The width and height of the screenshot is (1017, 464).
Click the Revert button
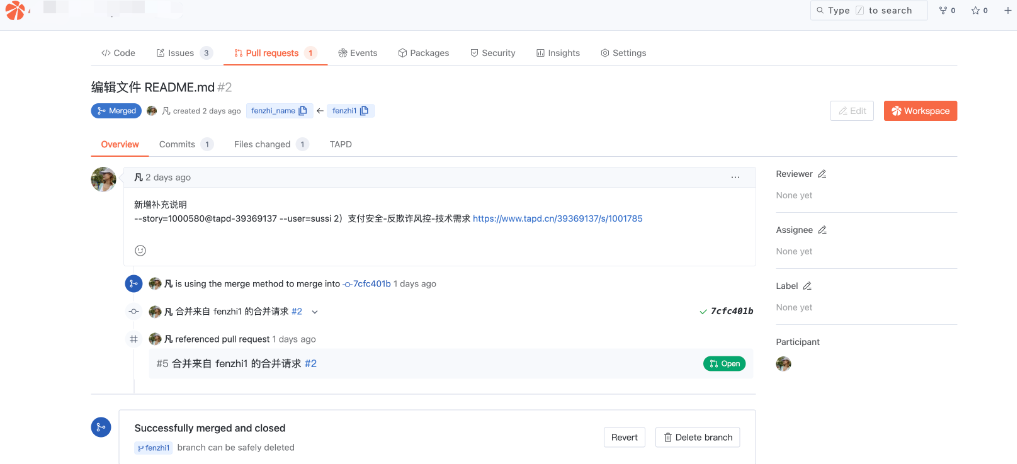pyautogui.click(x=624, y=437)
